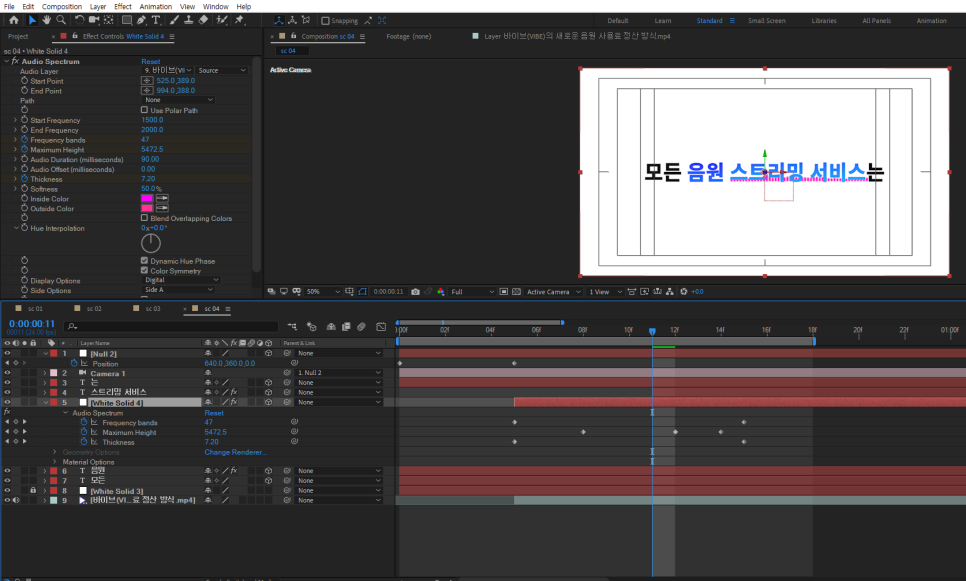
Task: Enable Motion Blur switch icon in timeline
Action: (x=362, y=327)
